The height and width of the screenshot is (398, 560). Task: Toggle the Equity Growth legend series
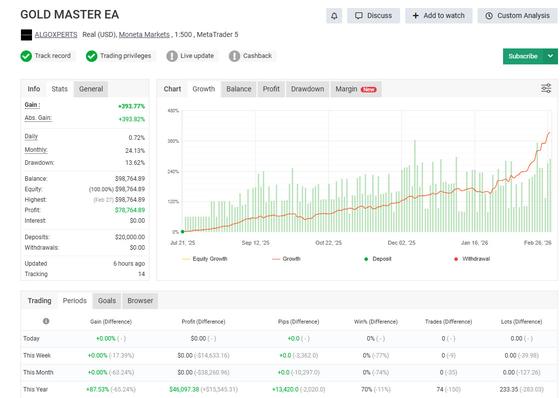(205, 259)
